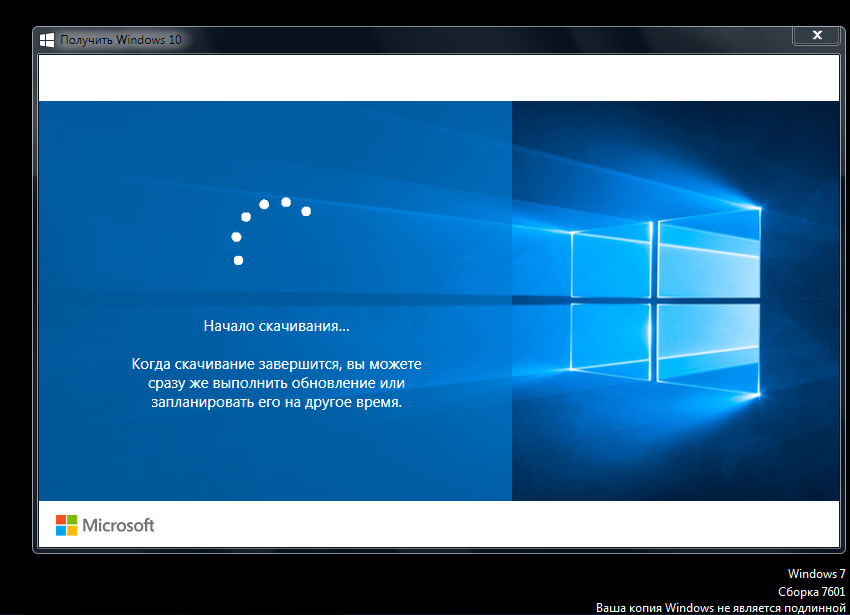Click the "Начало скачивания..." status text

coord(276,326)
